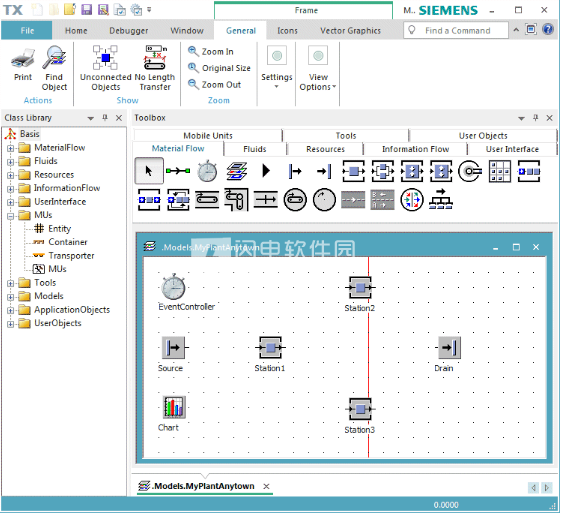Screen dimensions: 561x515
Task: Switch to the Home ribbon tab
Action: point(76,31)
